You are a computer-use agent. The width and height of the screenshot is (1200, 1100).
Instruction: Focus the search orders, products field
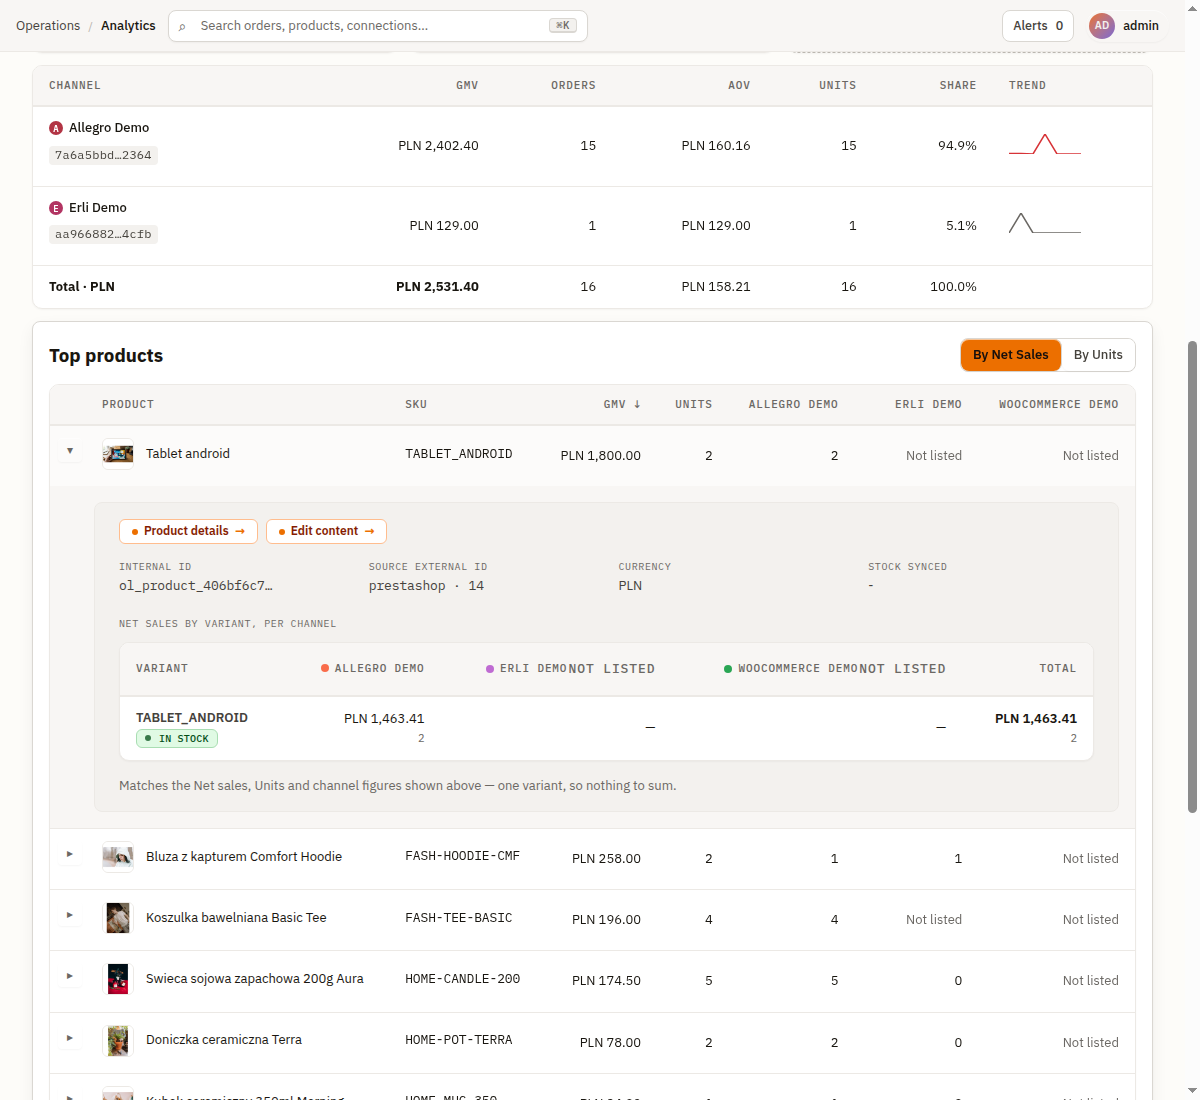tap(378, 26)
